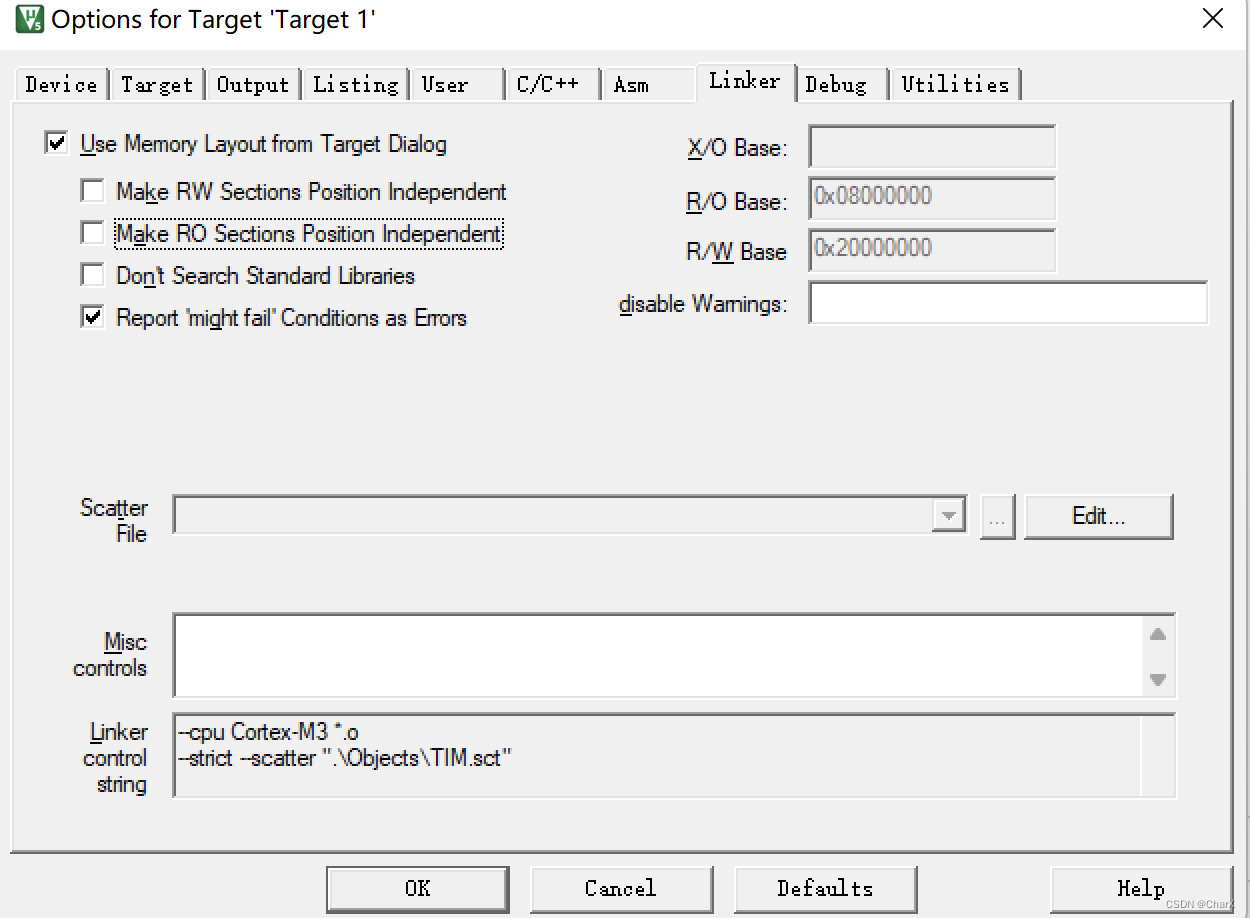Click the X/O Base field
The image size is (1250, 918).
pyautogui.click(x=932, y=147)
